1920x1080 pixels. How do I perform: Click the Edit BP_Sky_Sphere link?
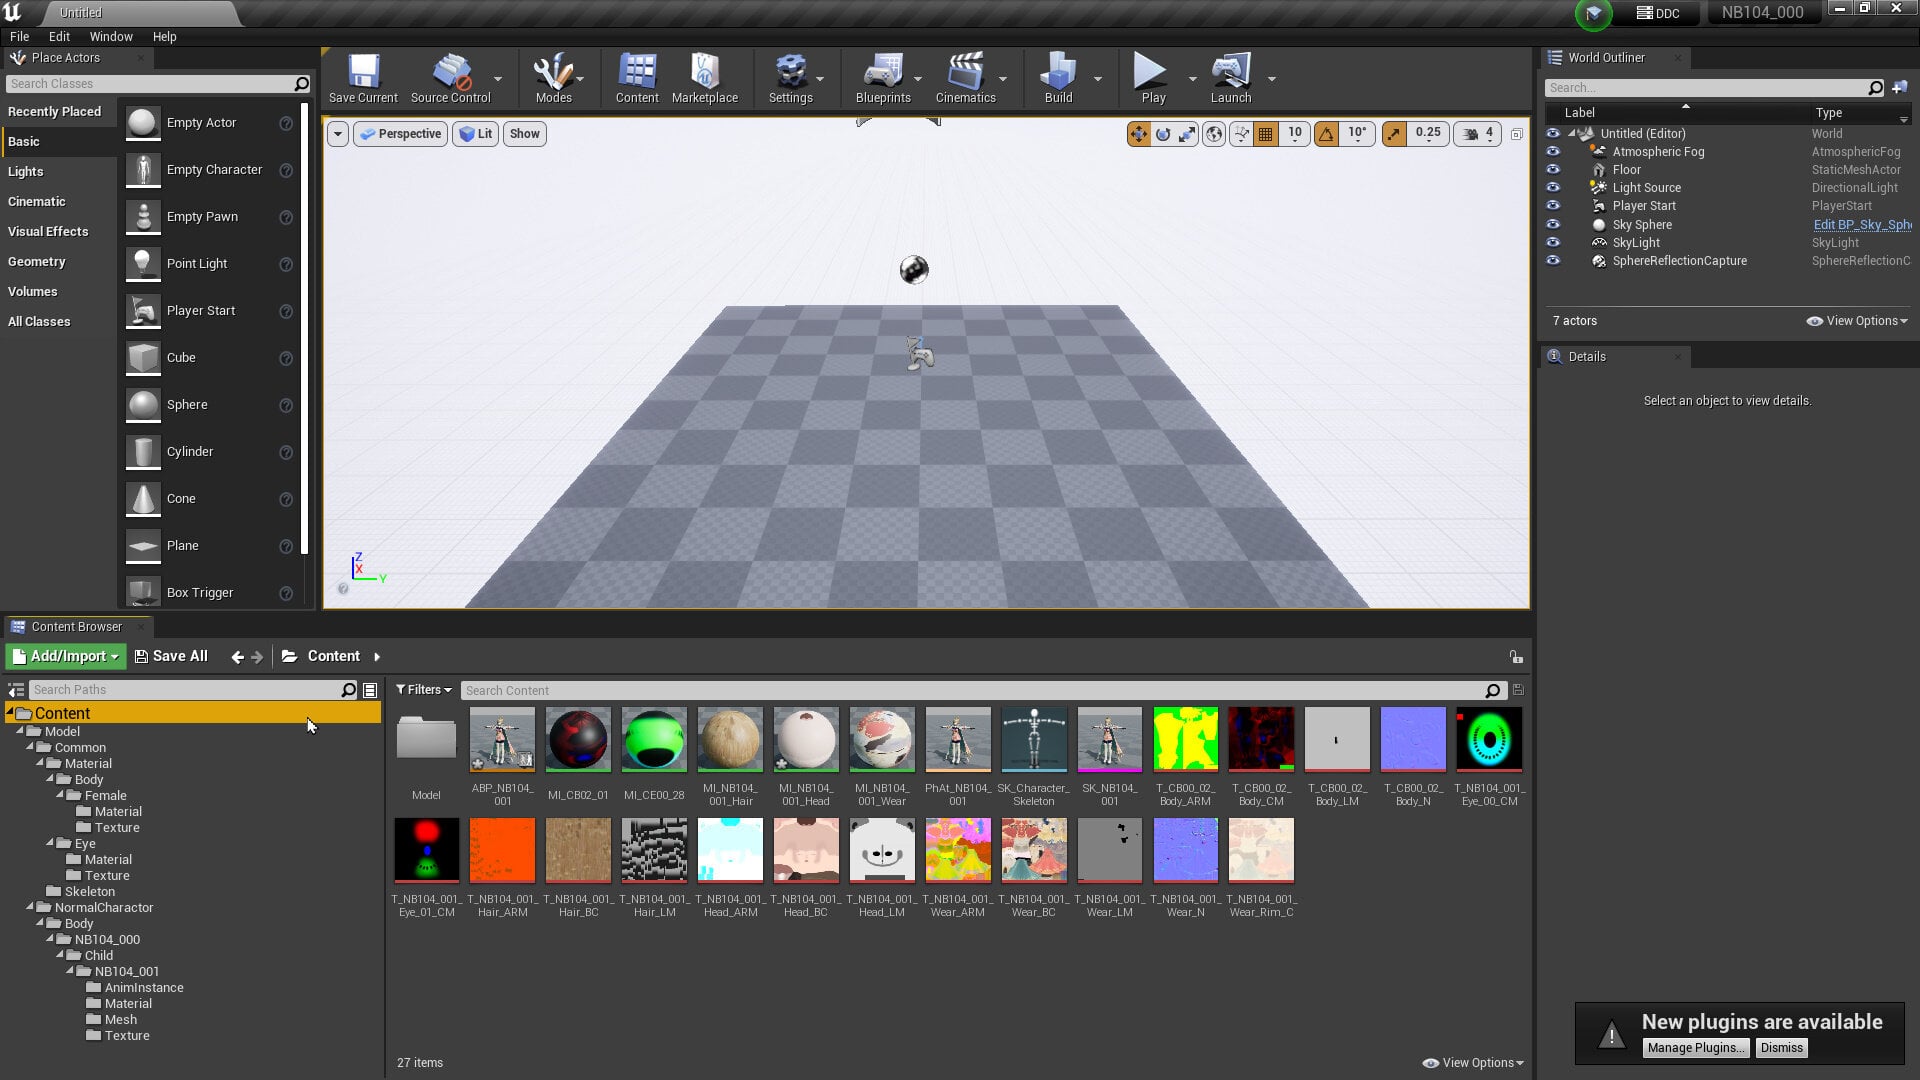pos(1862,225)
